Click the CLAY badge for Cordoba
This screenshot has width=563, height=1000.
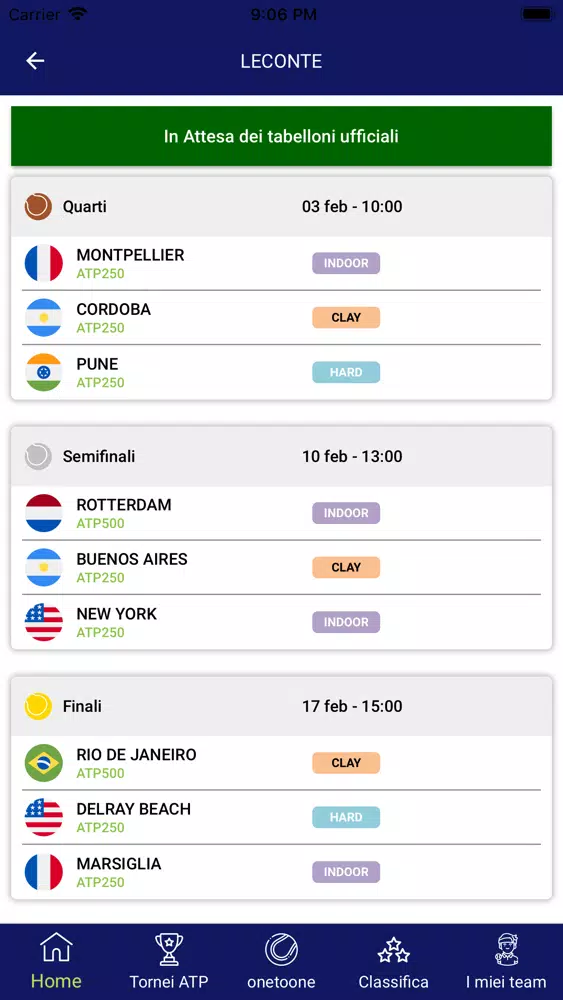pos(346,318)
